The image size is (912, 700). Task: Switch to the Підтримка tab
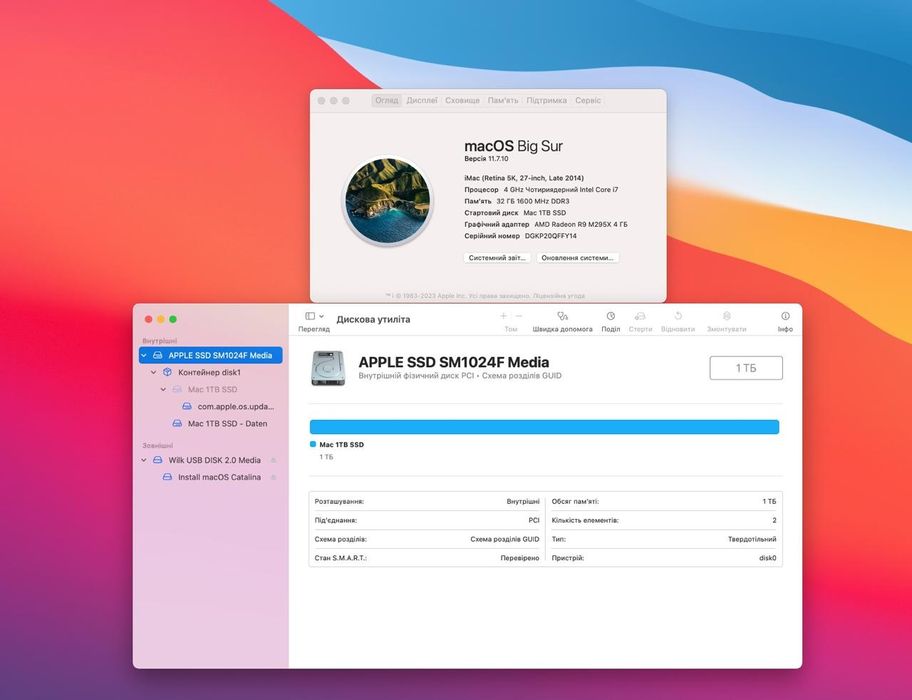coord(546,101)
